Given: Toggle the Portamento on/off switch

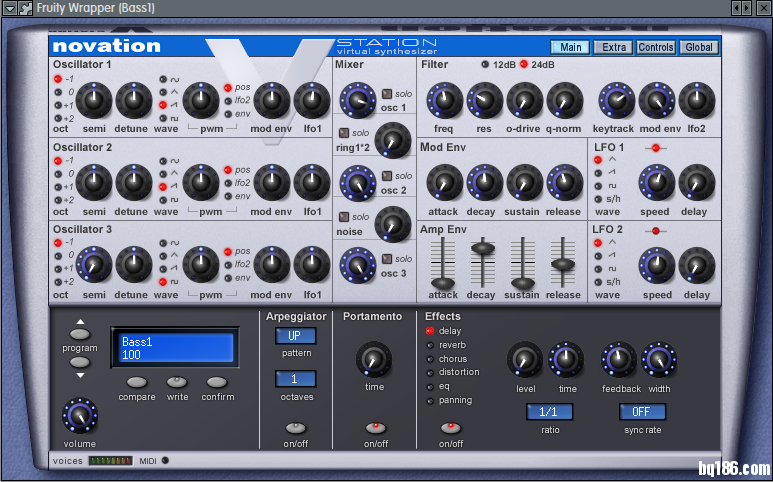Looking at the screenshot, I should pos(375,428).
